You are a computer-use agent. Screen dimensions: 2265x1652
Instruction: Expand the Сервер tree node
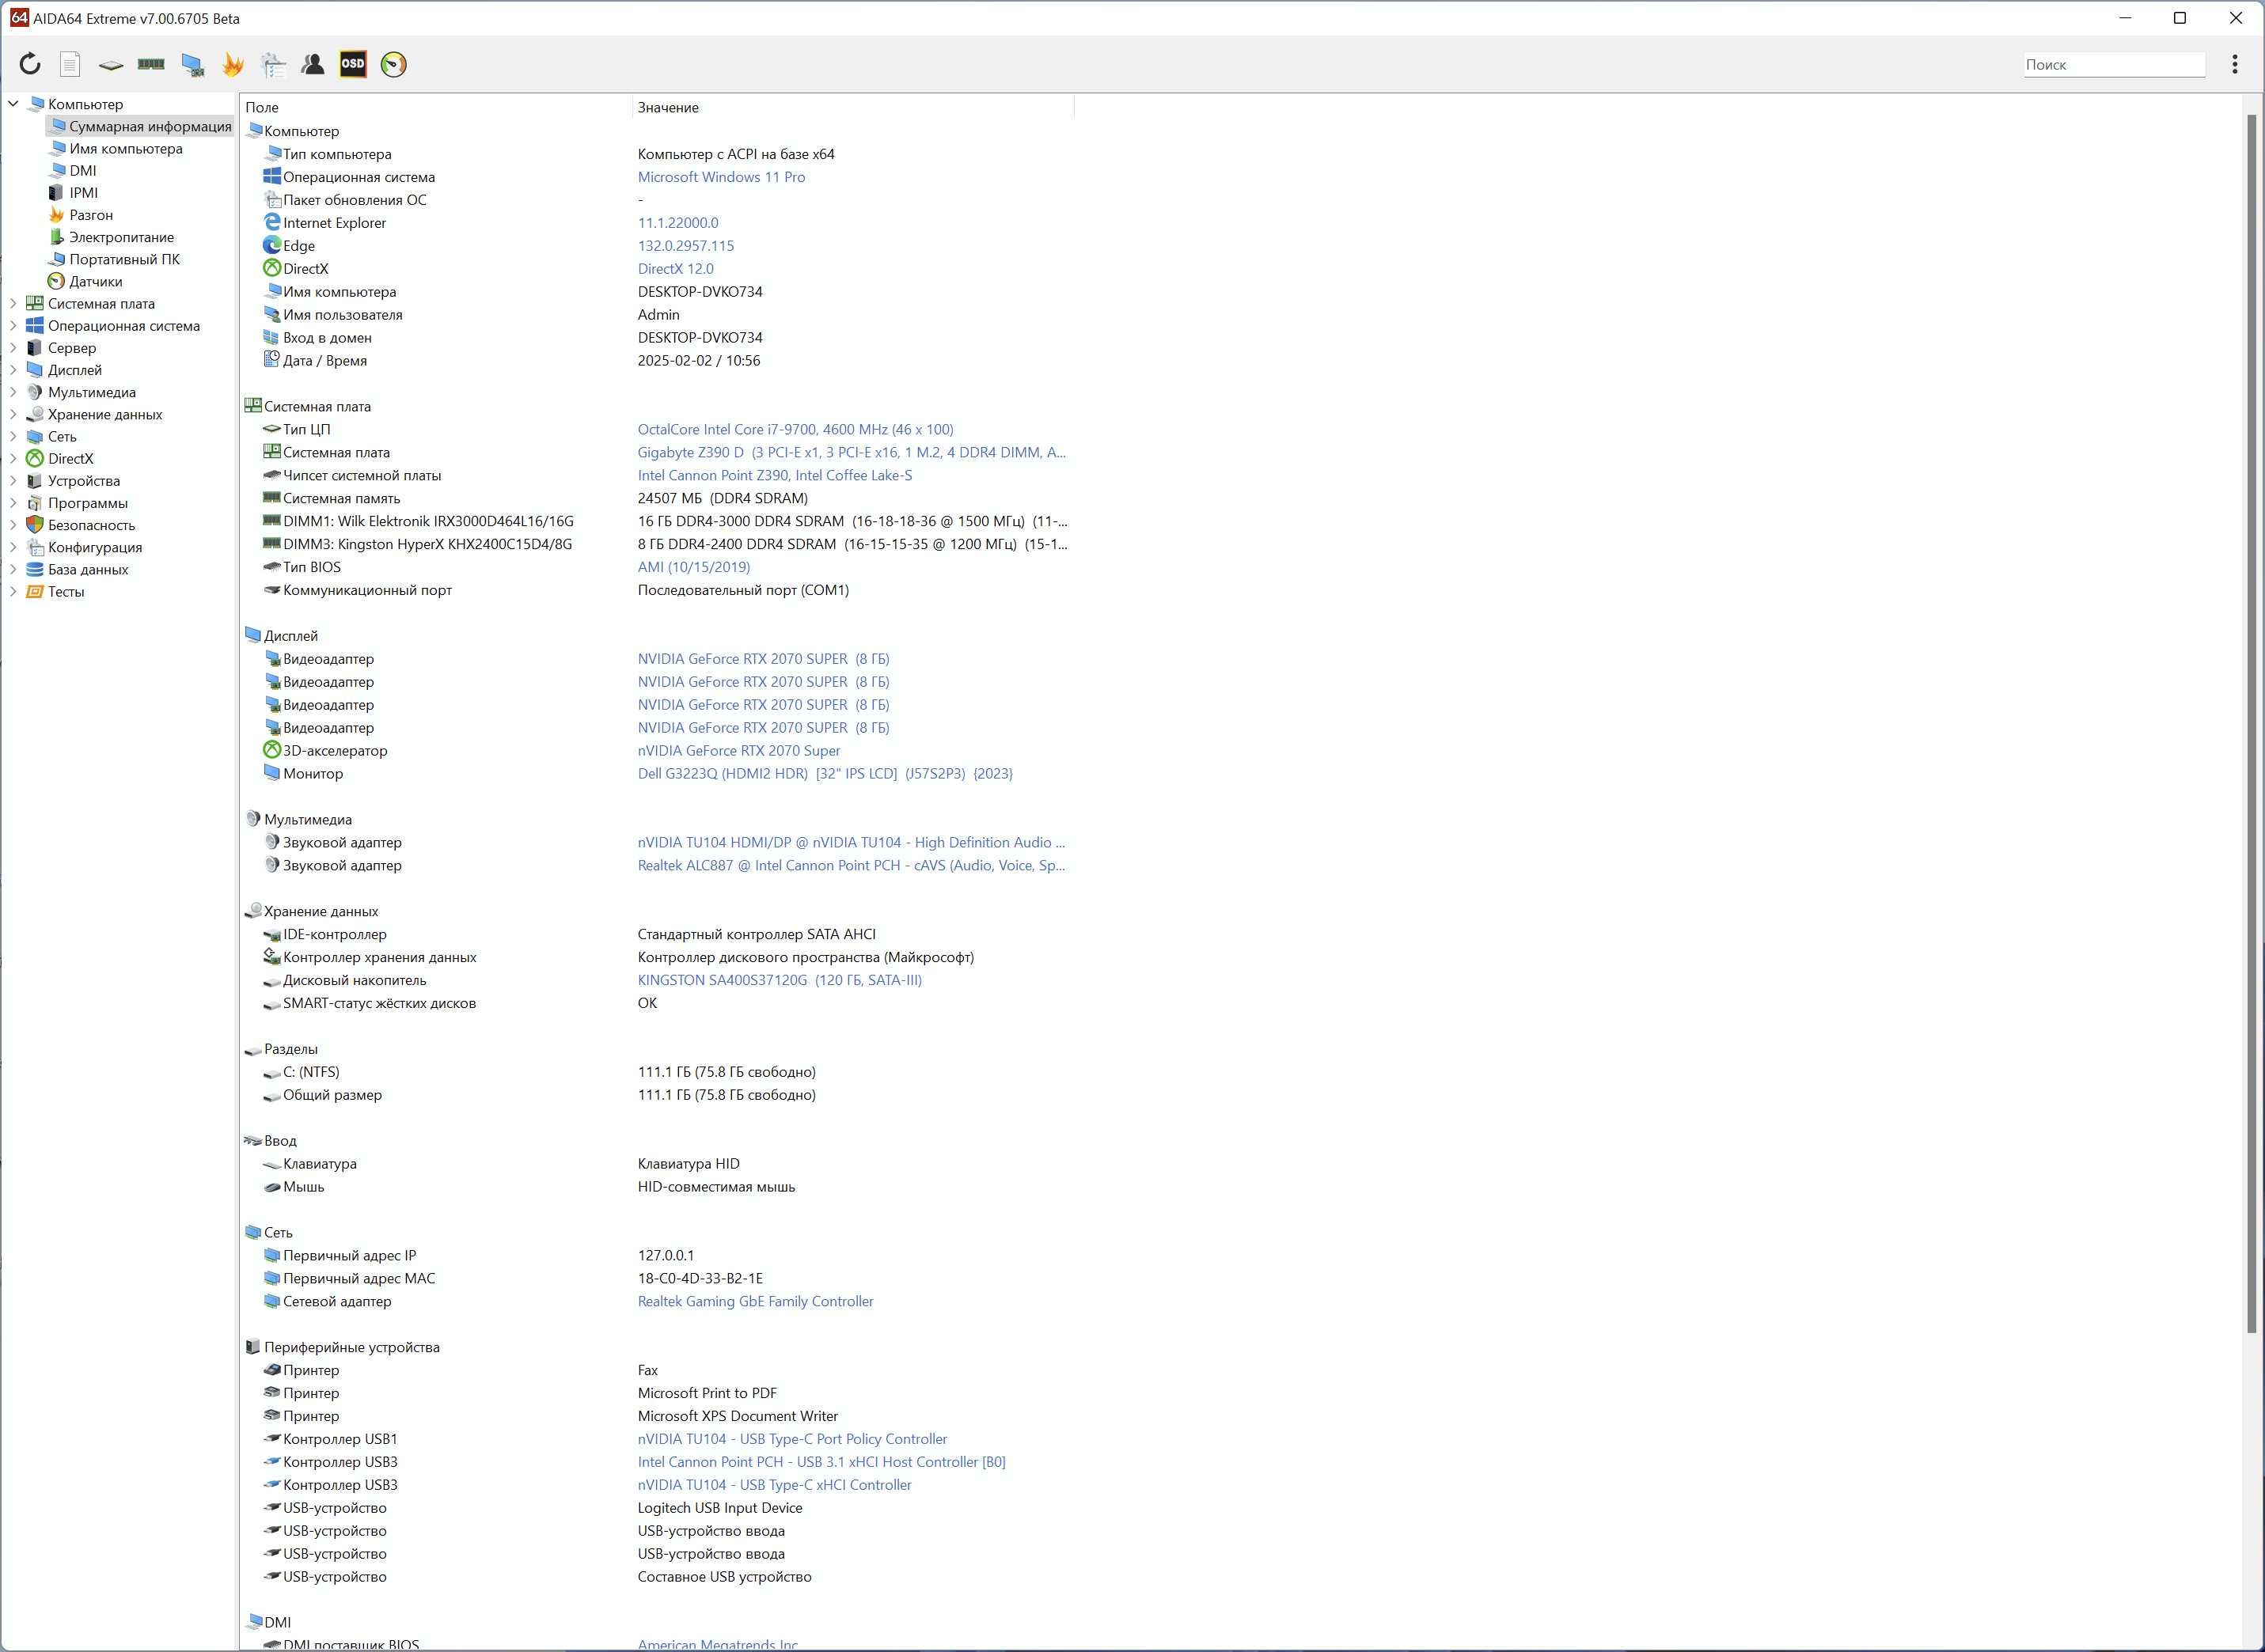point(14,347)
